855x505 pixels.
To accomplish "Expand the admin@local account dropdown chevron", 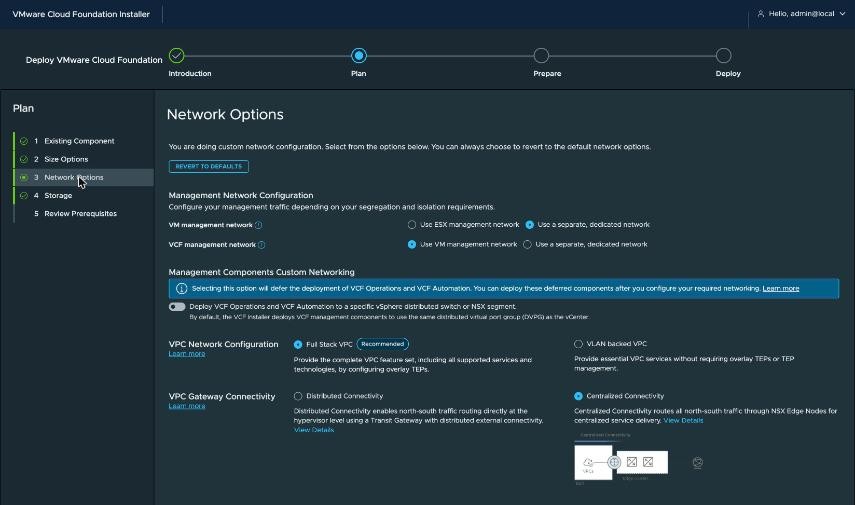I will 842,14.
